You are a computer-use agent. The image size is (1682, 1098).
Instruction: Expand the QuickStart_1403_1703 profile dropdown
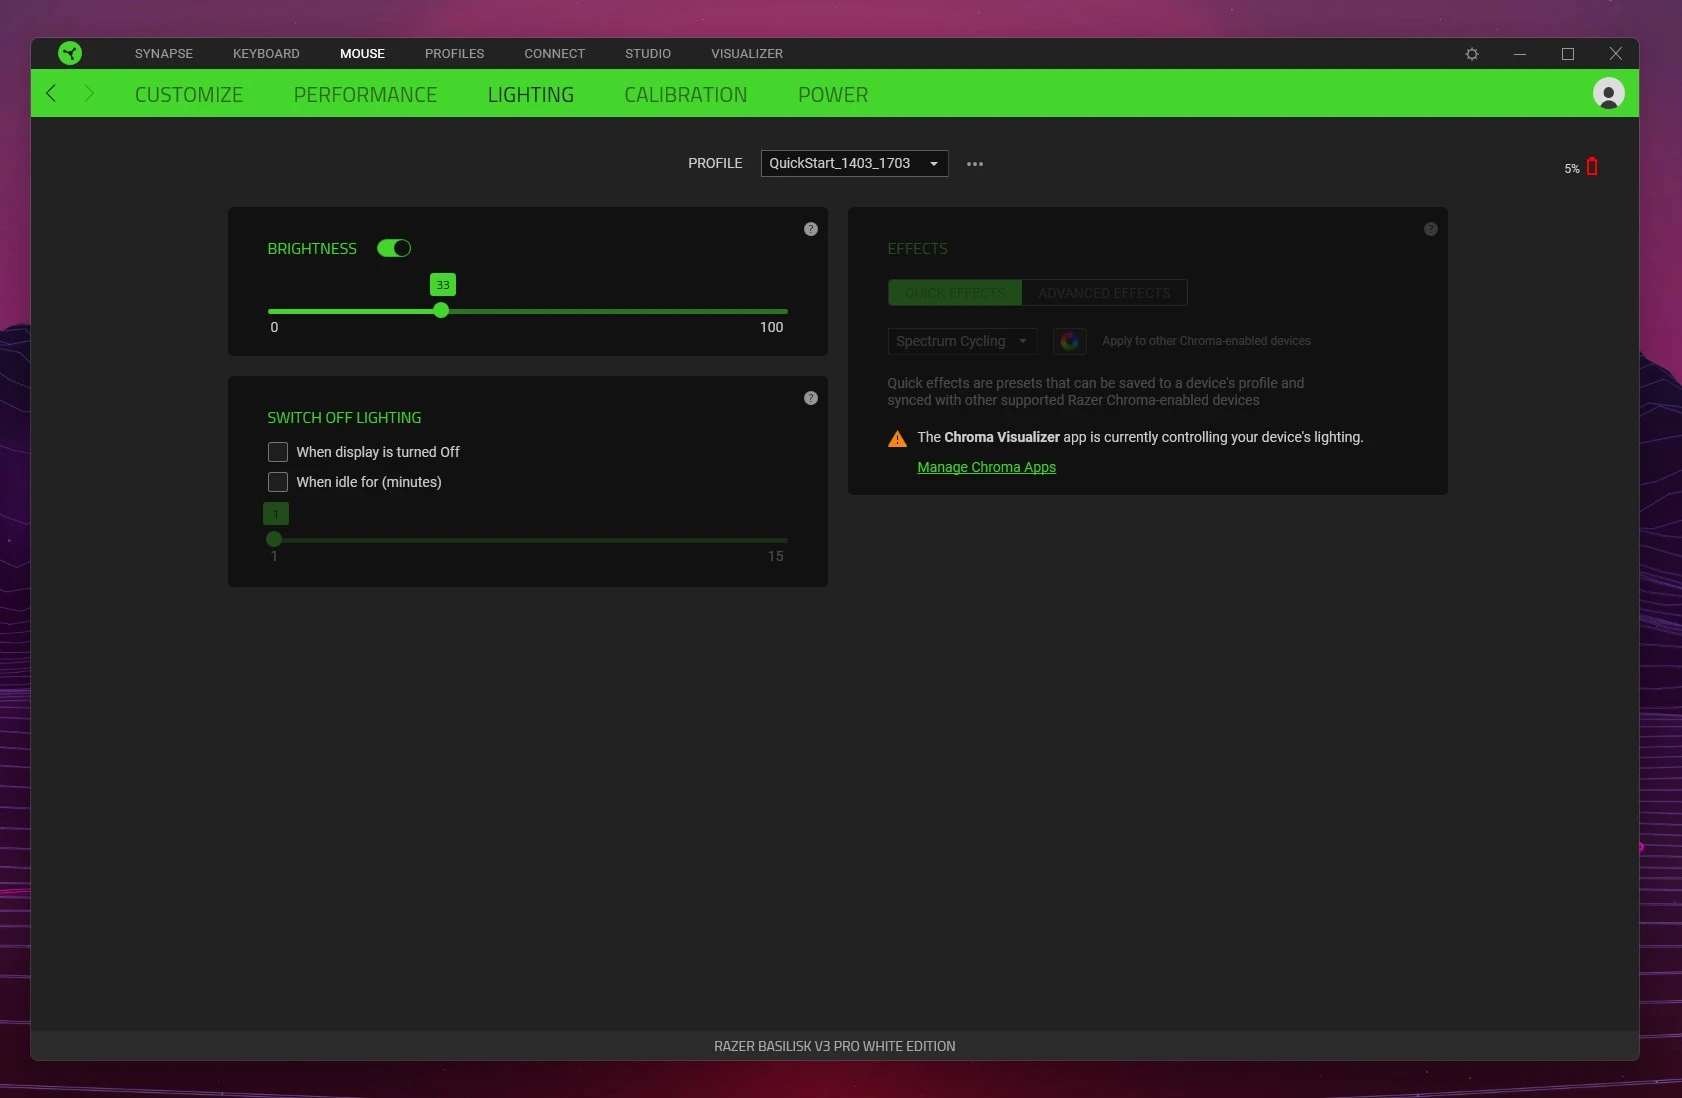click(854, 163)
